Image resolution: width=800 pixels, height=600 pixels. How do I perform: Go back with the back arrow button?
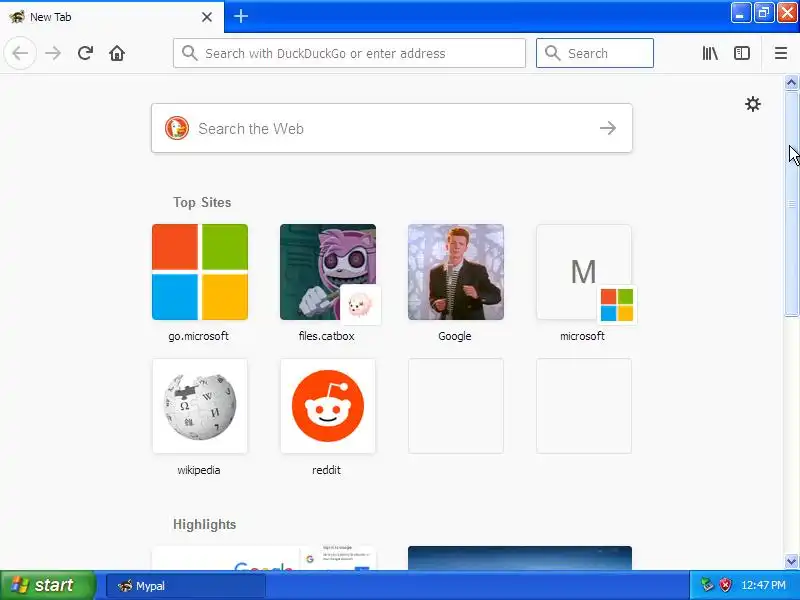point(20,53)
